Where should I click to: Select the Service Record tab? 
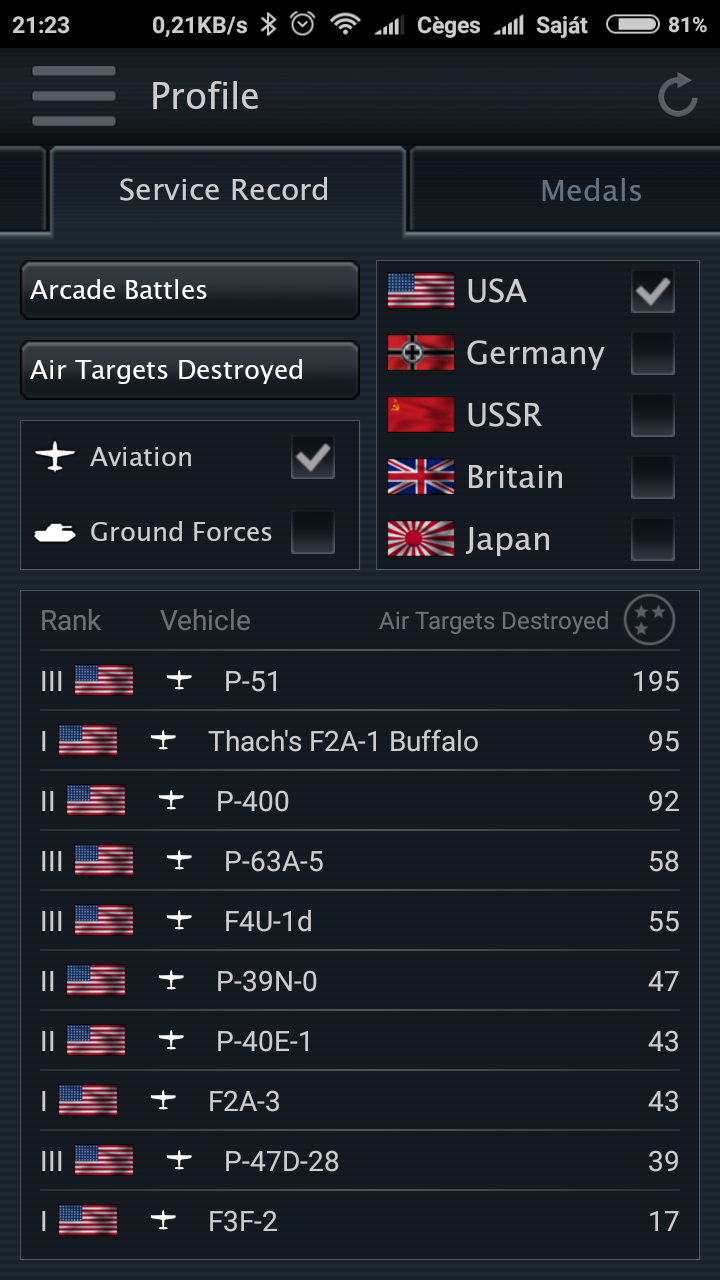(224, 190)
